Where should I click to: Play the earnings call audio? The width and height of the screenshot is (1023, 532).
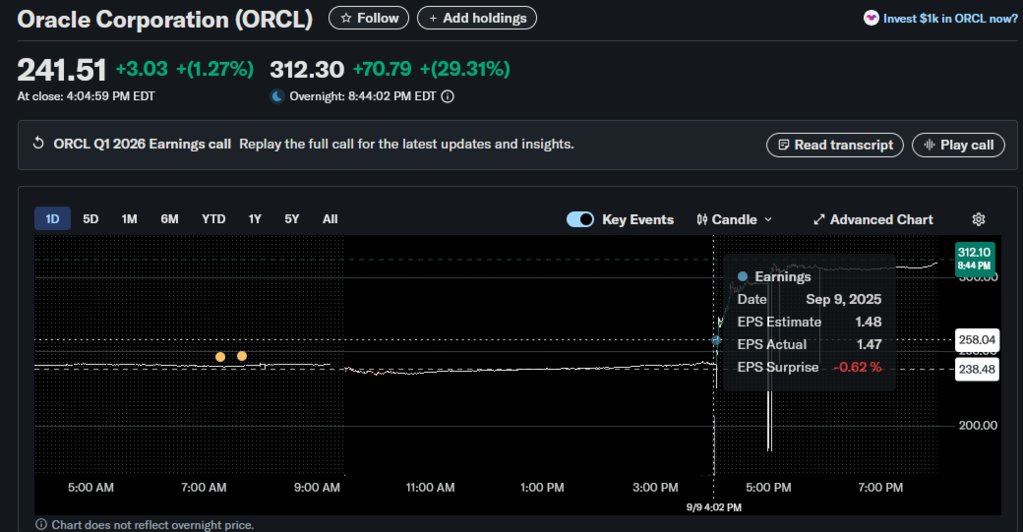[958, 145]
